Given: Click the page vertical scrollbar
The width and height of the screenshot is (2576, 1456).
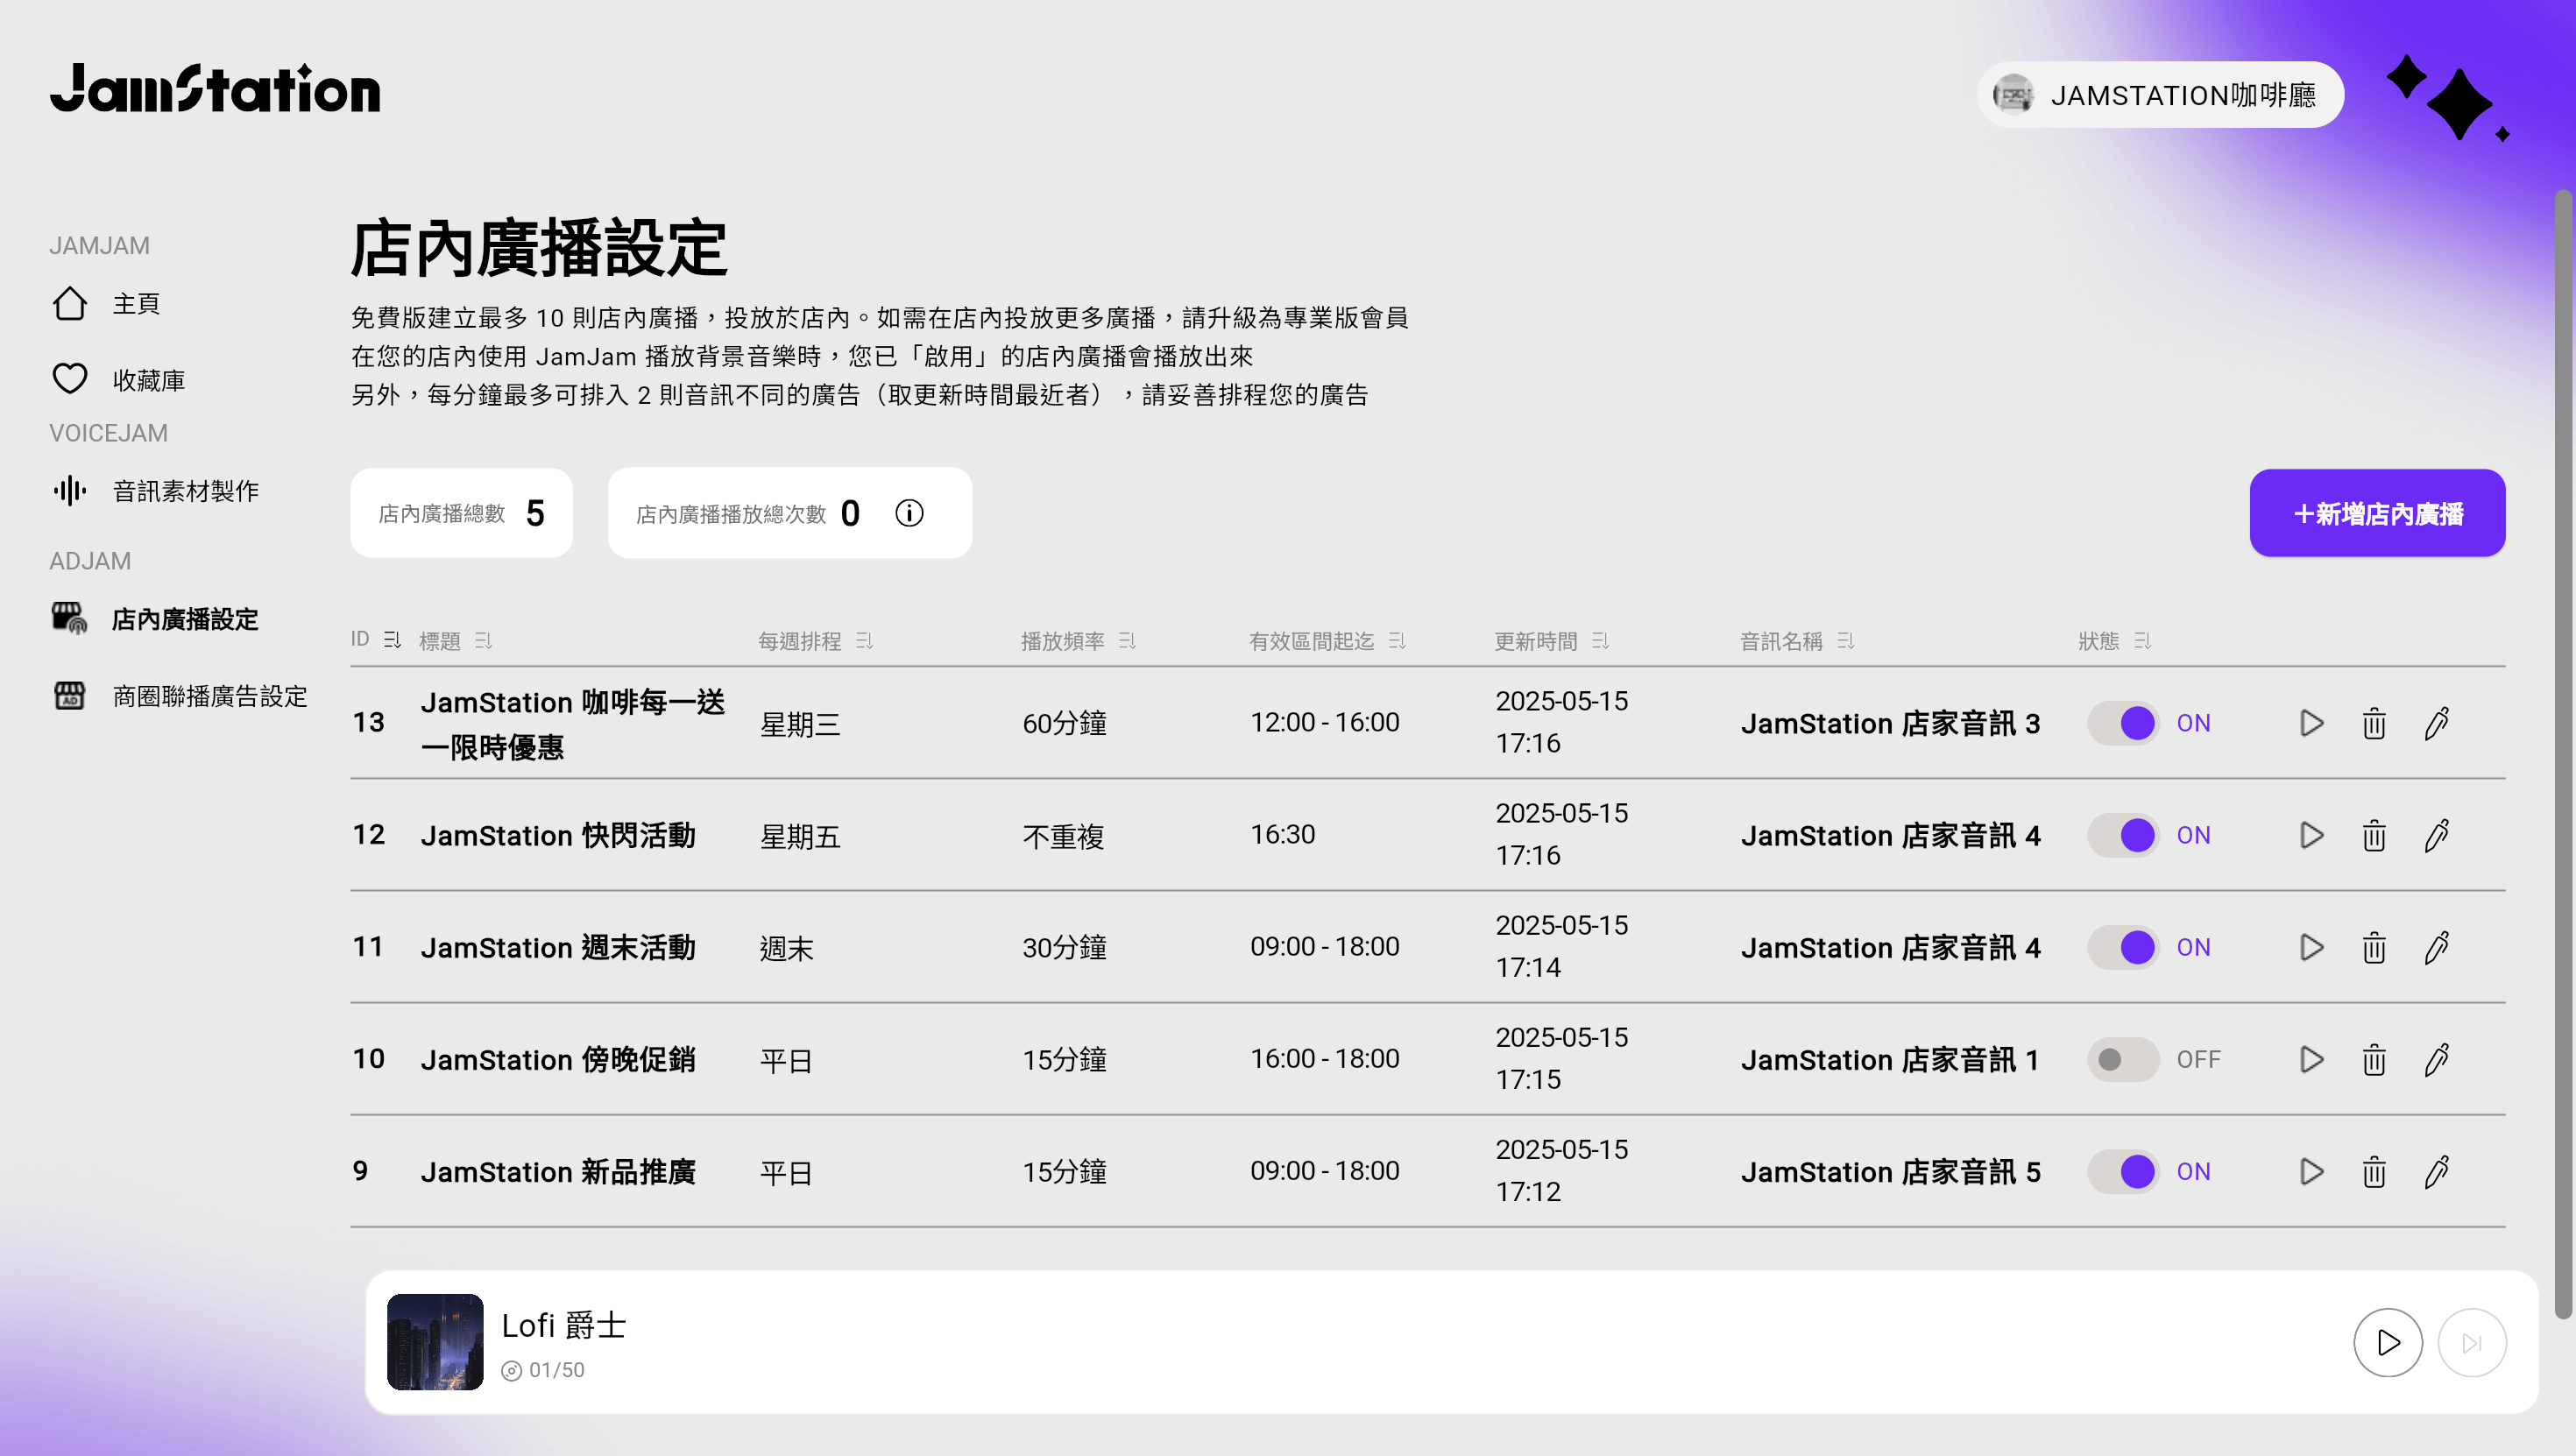Looking at the screenshot, I should point(2565,755).
